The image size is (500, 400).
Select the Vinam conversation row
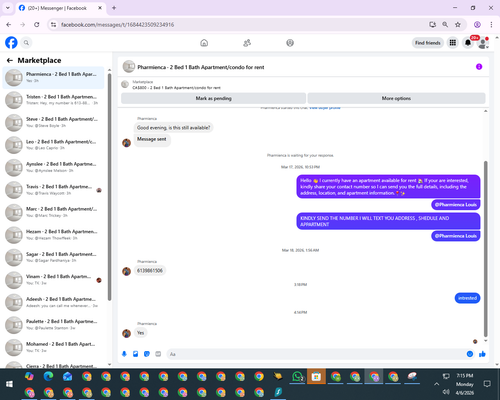point(53,280)
